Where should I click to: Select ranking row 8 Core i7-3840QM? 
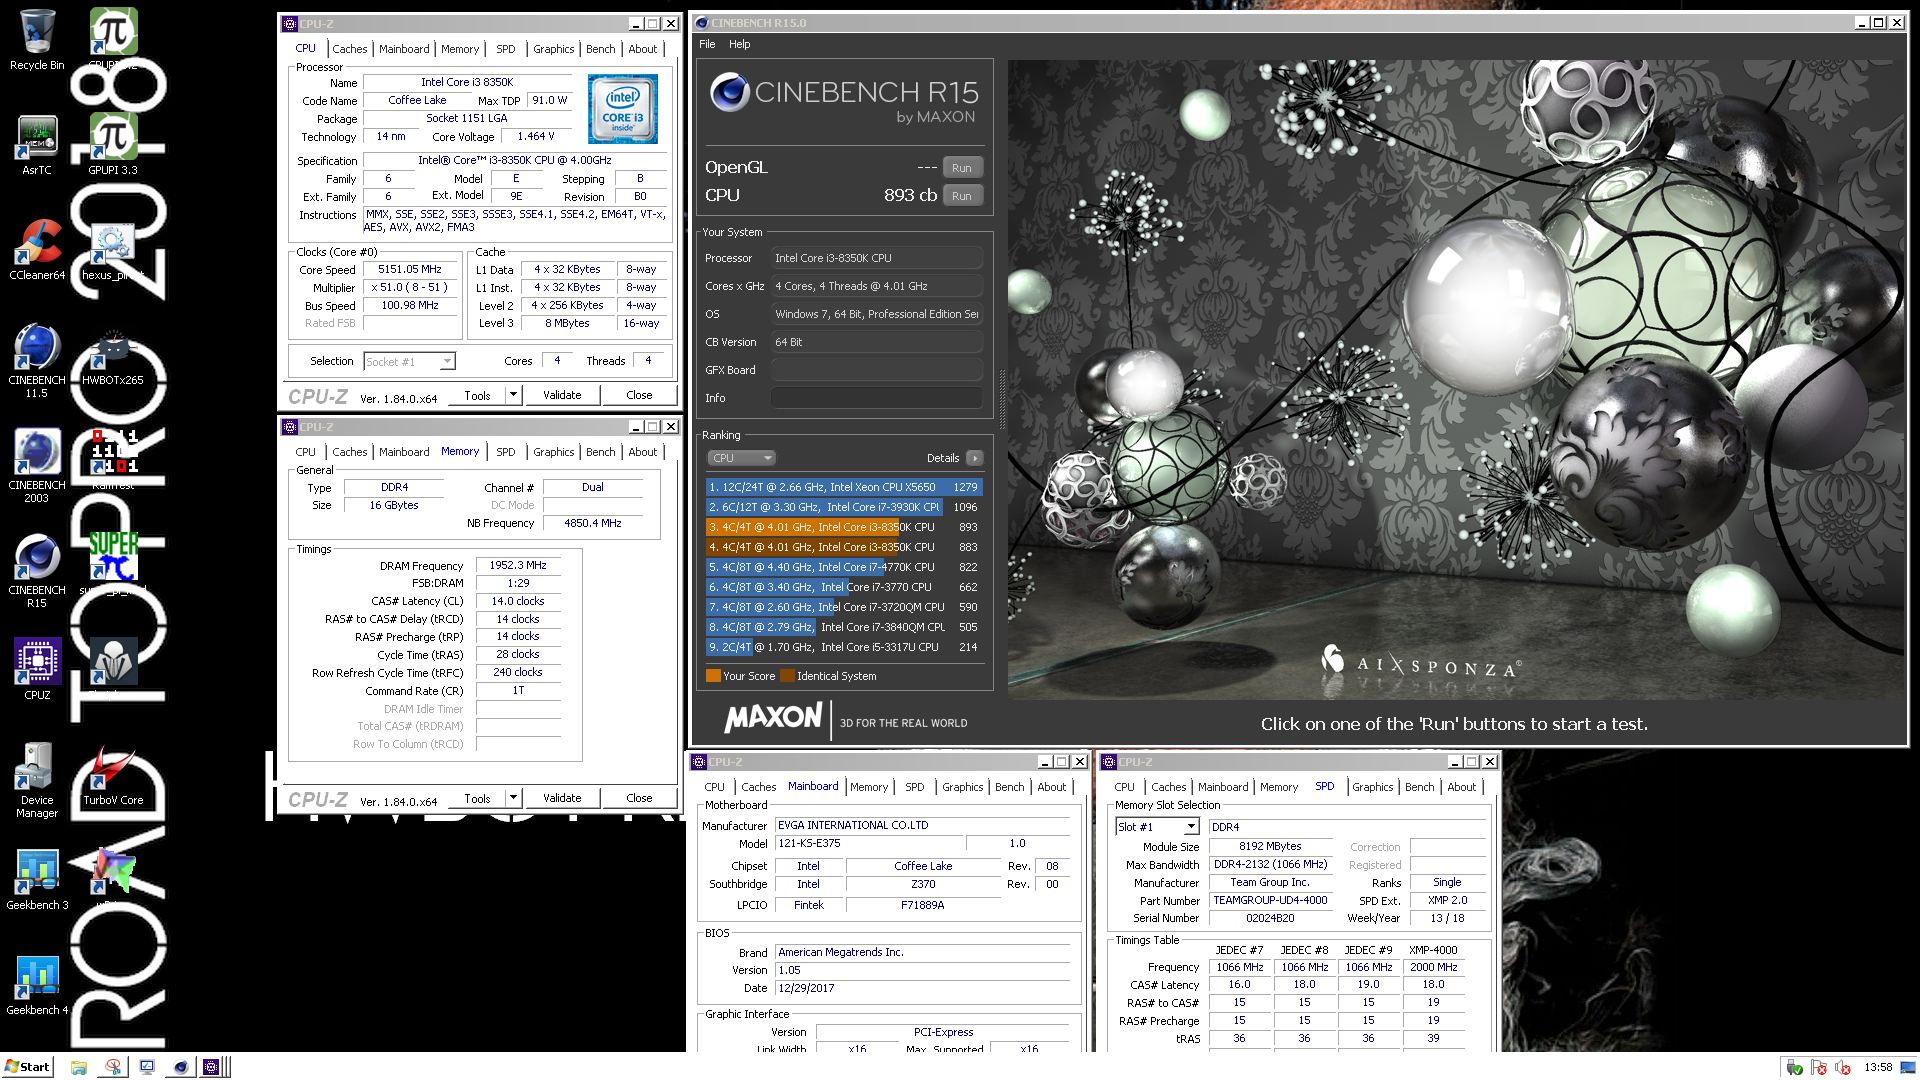pos(844,627)
